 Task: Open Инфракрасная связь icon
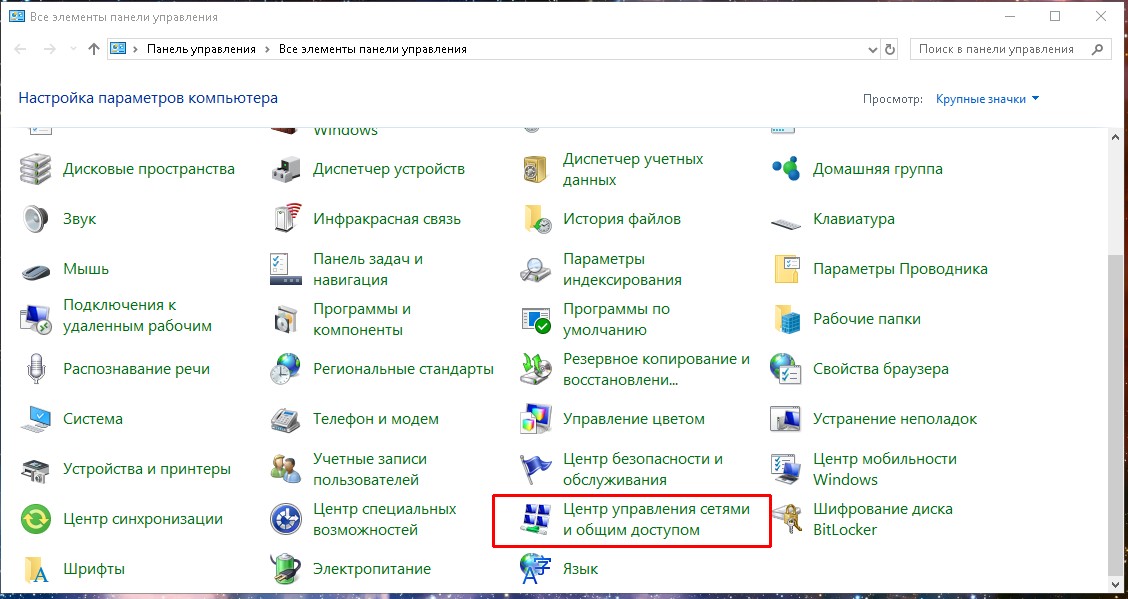pos(286,219)
